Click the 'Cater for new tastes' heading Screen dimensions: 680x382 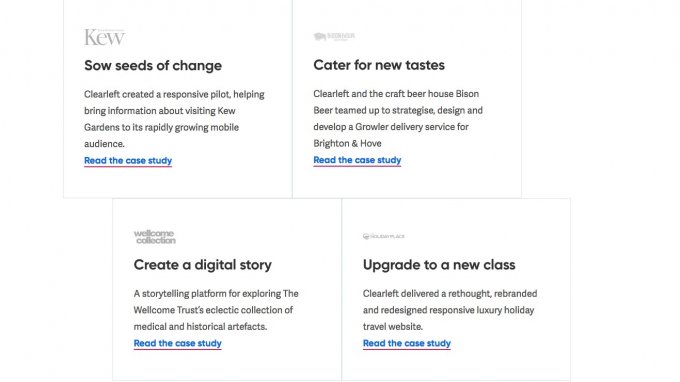pyautogui.click(x=379, y=65)
